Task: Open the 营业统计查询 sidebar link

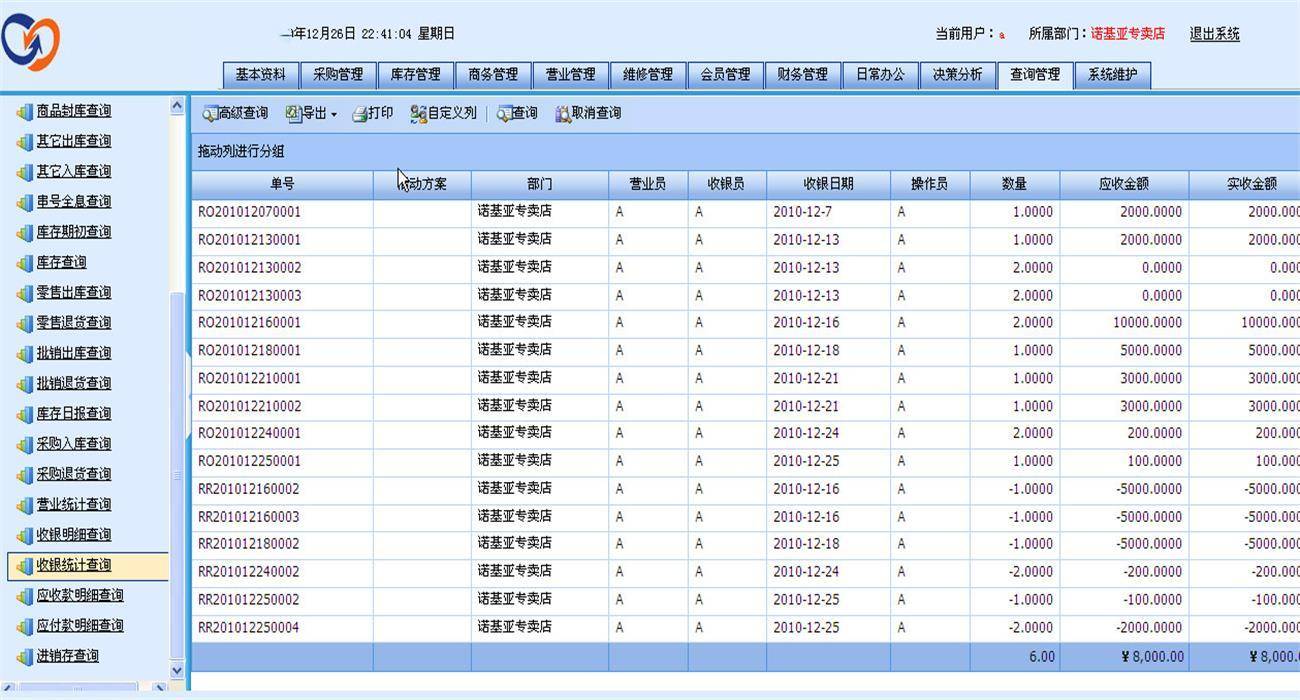Action: pyautogui.click(x=74, y=504)
